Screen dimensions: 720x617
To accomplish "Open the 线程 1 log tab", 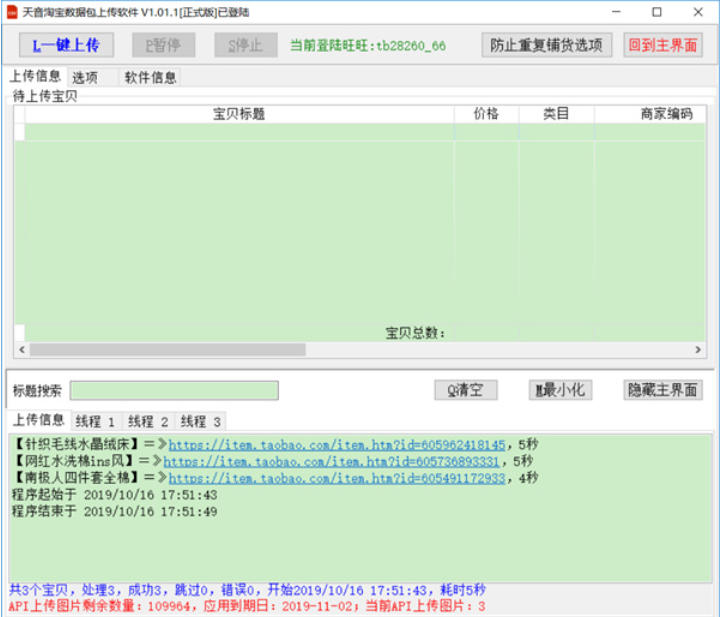I will (96, 421).
